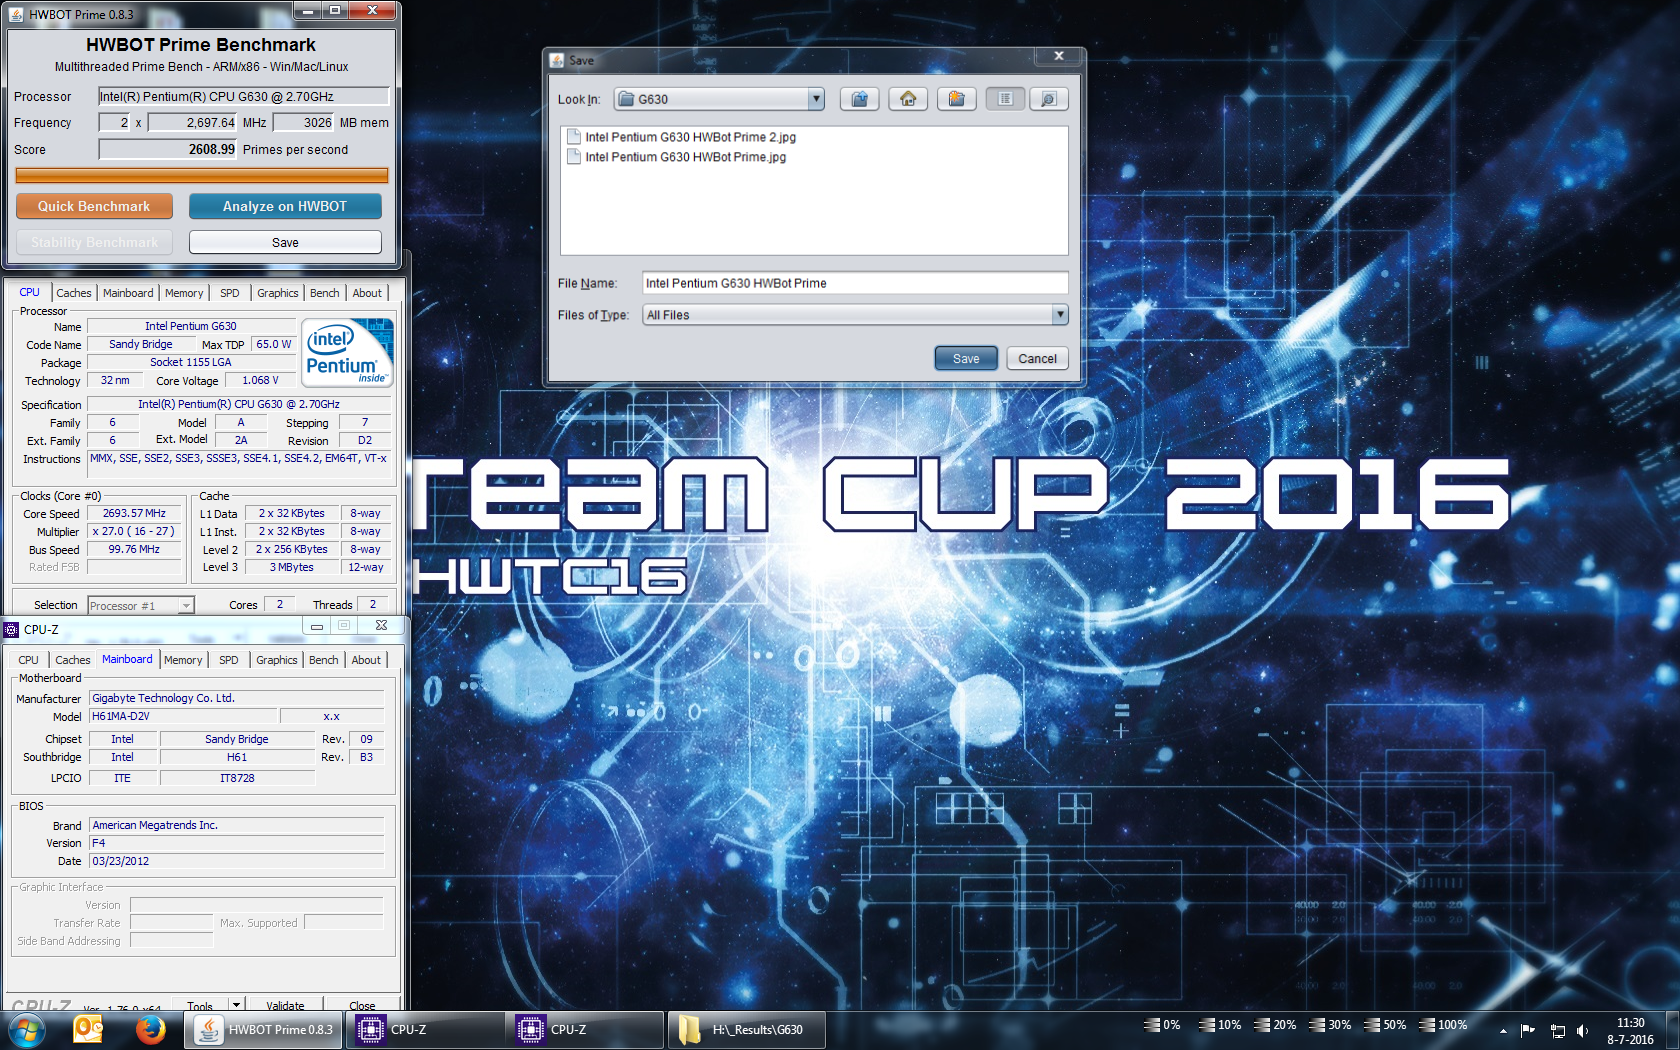The height and width of the screenshot is (1050, 1680).
Task: Click Save in the HWBOT Prime window
Action: 285,242
